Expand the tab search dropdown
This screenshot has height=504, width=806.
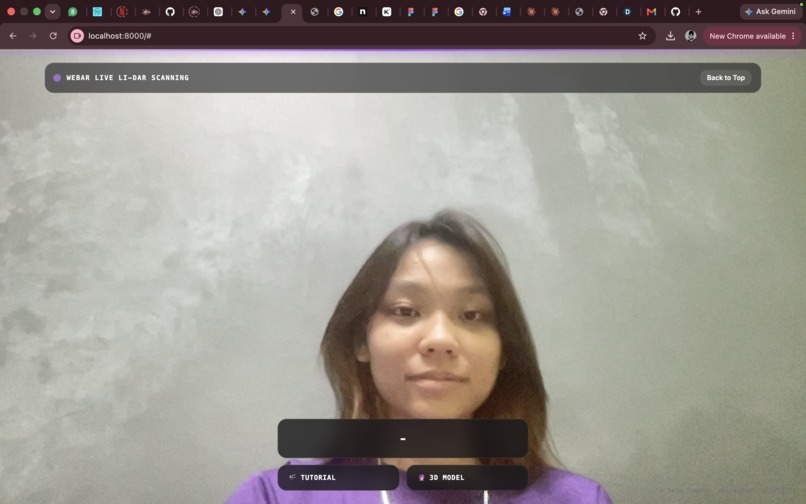[x=52, y=11]
